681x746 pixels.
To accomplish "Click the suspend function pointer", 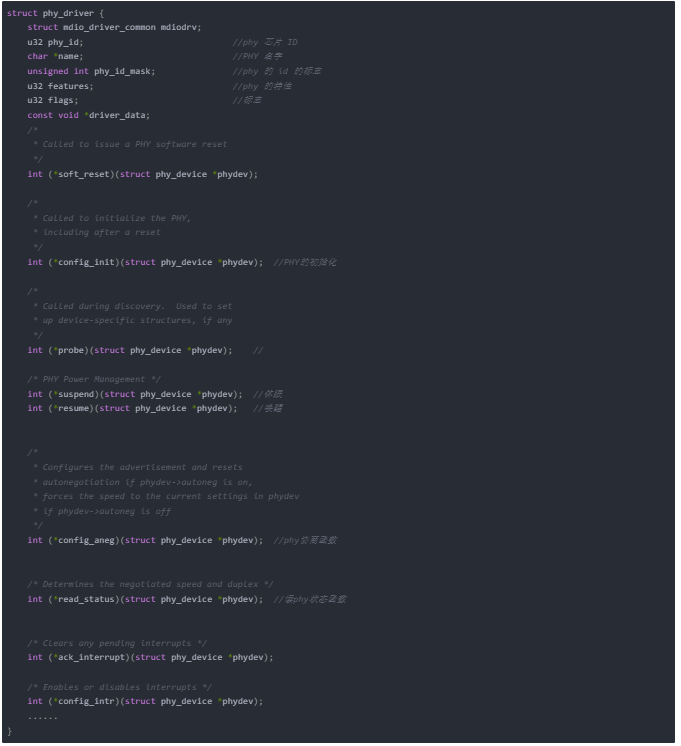I will pyautogui.click(x=76, y=394).
